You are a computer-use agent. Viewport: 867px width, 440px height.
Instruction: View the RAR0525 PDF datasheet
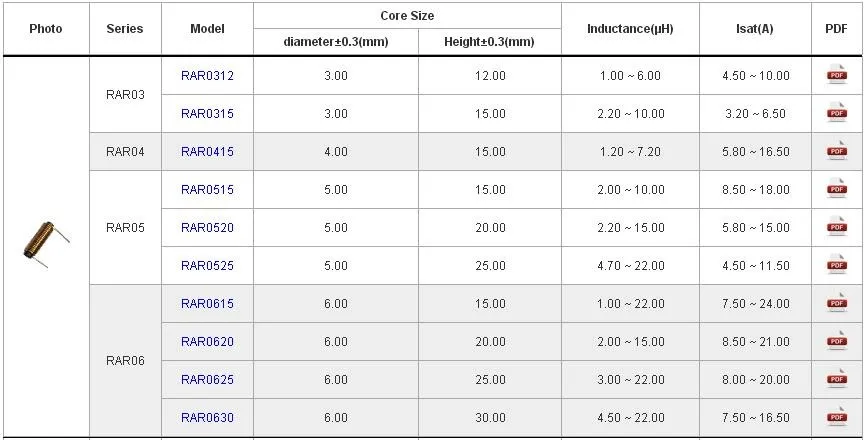coord(836,265)
